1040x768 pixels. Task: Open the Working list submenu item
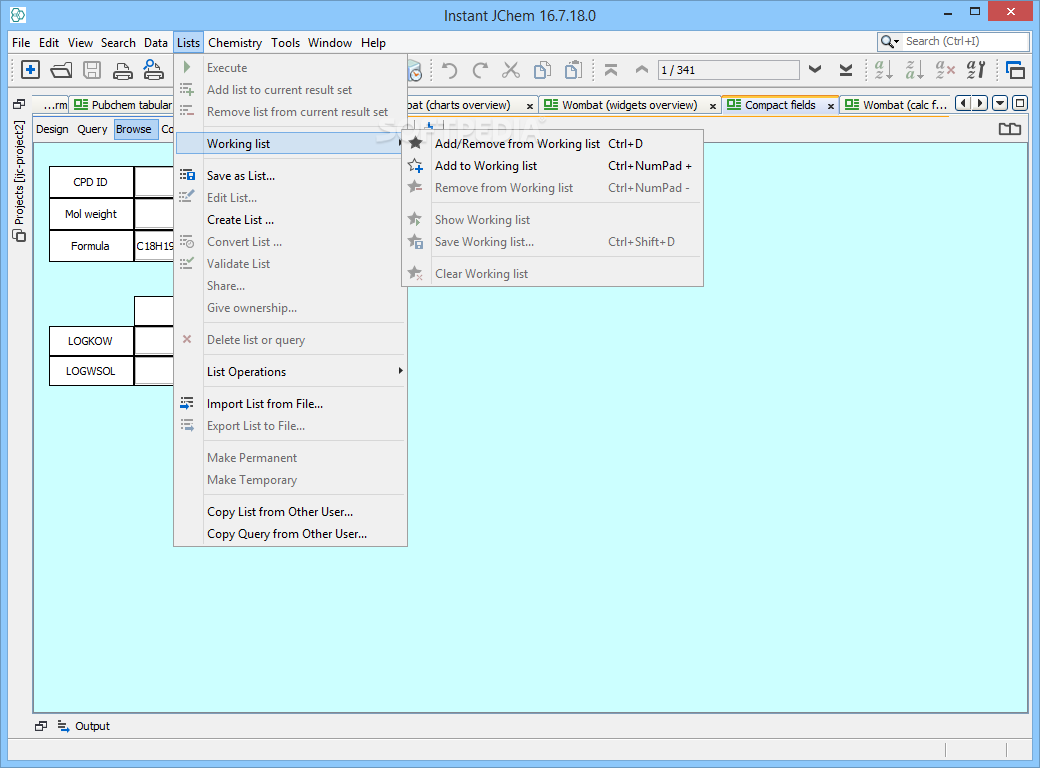[x=291, y=144]
